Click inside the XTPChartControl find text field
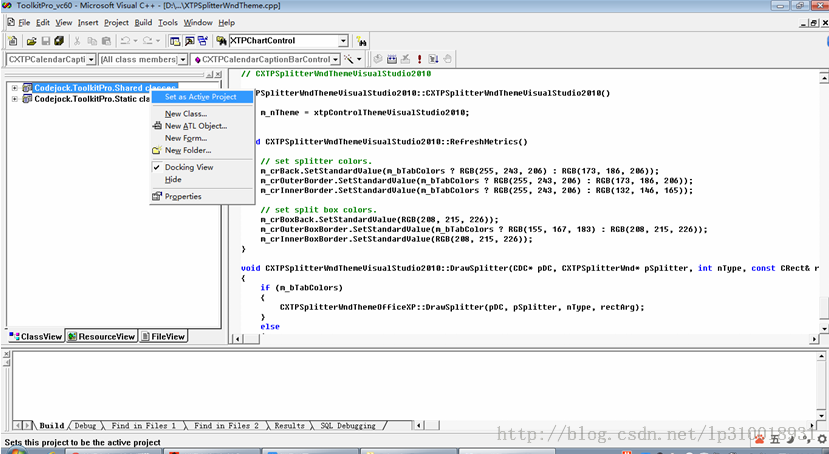Screen dimensions: 829x454 (283, 41)
